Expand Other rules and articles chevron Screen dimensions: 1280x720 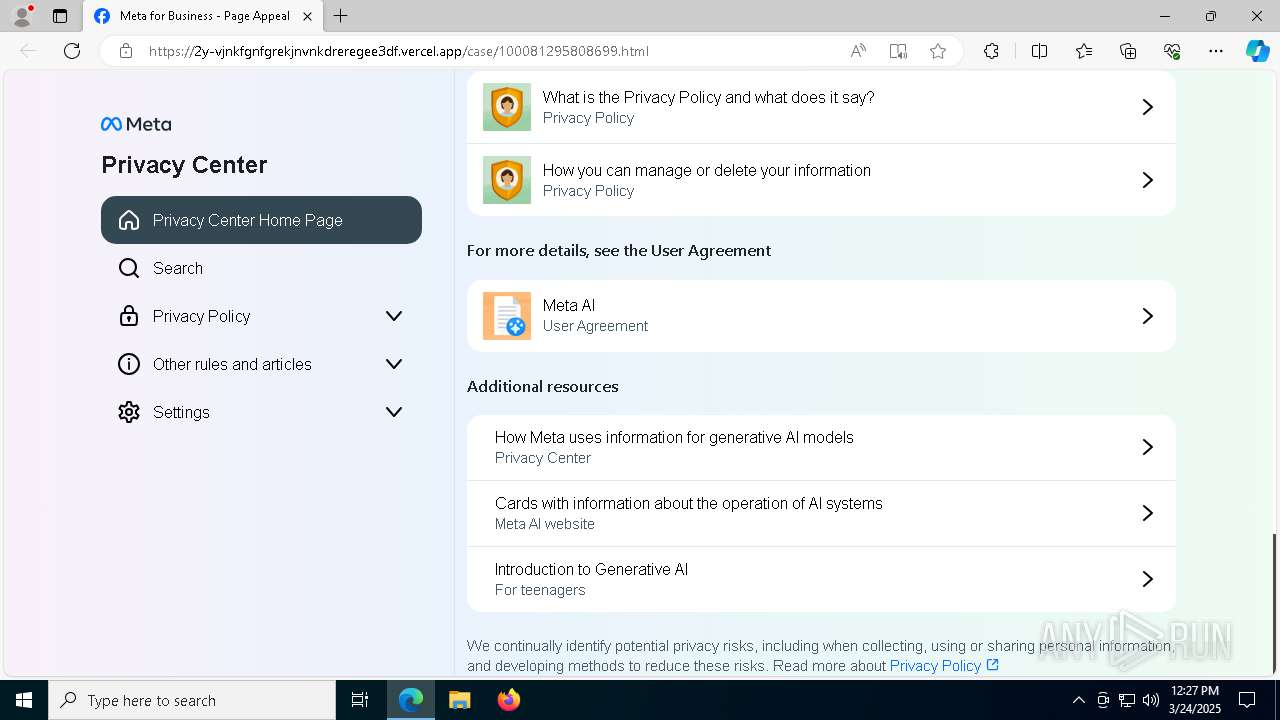[394, 364]
